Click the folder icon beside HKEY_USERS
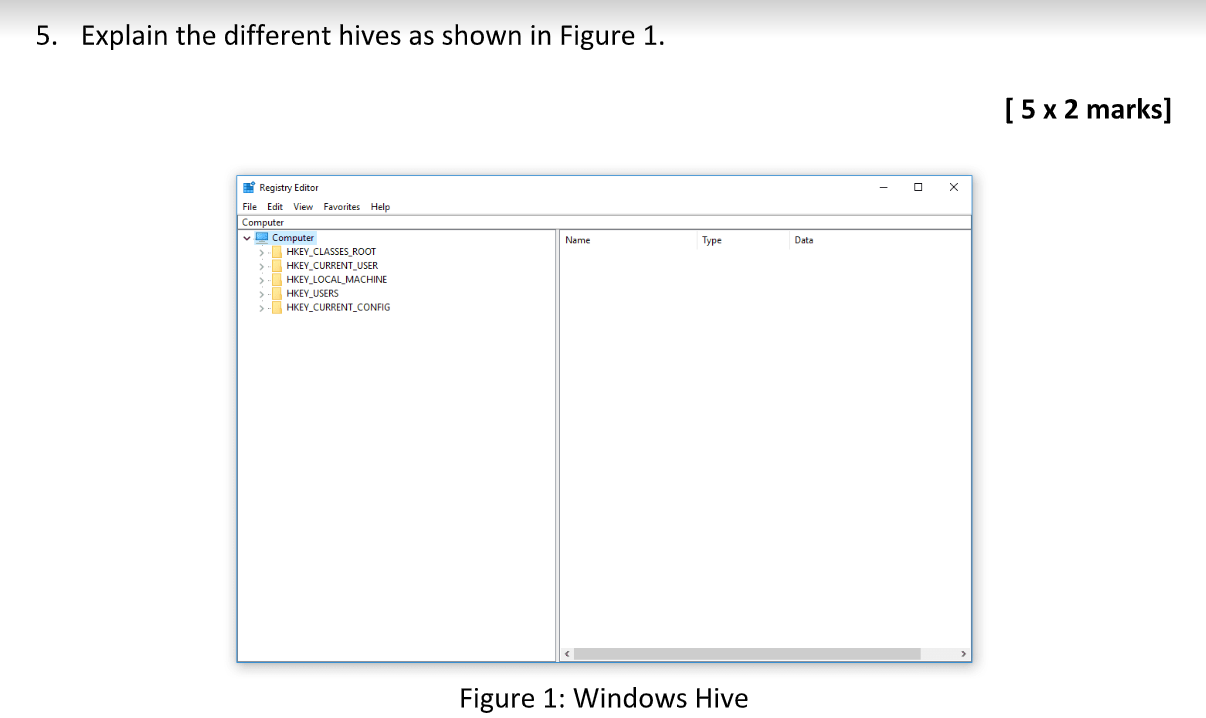This screenshot has height=718, width=1206. tap(275, 293)
